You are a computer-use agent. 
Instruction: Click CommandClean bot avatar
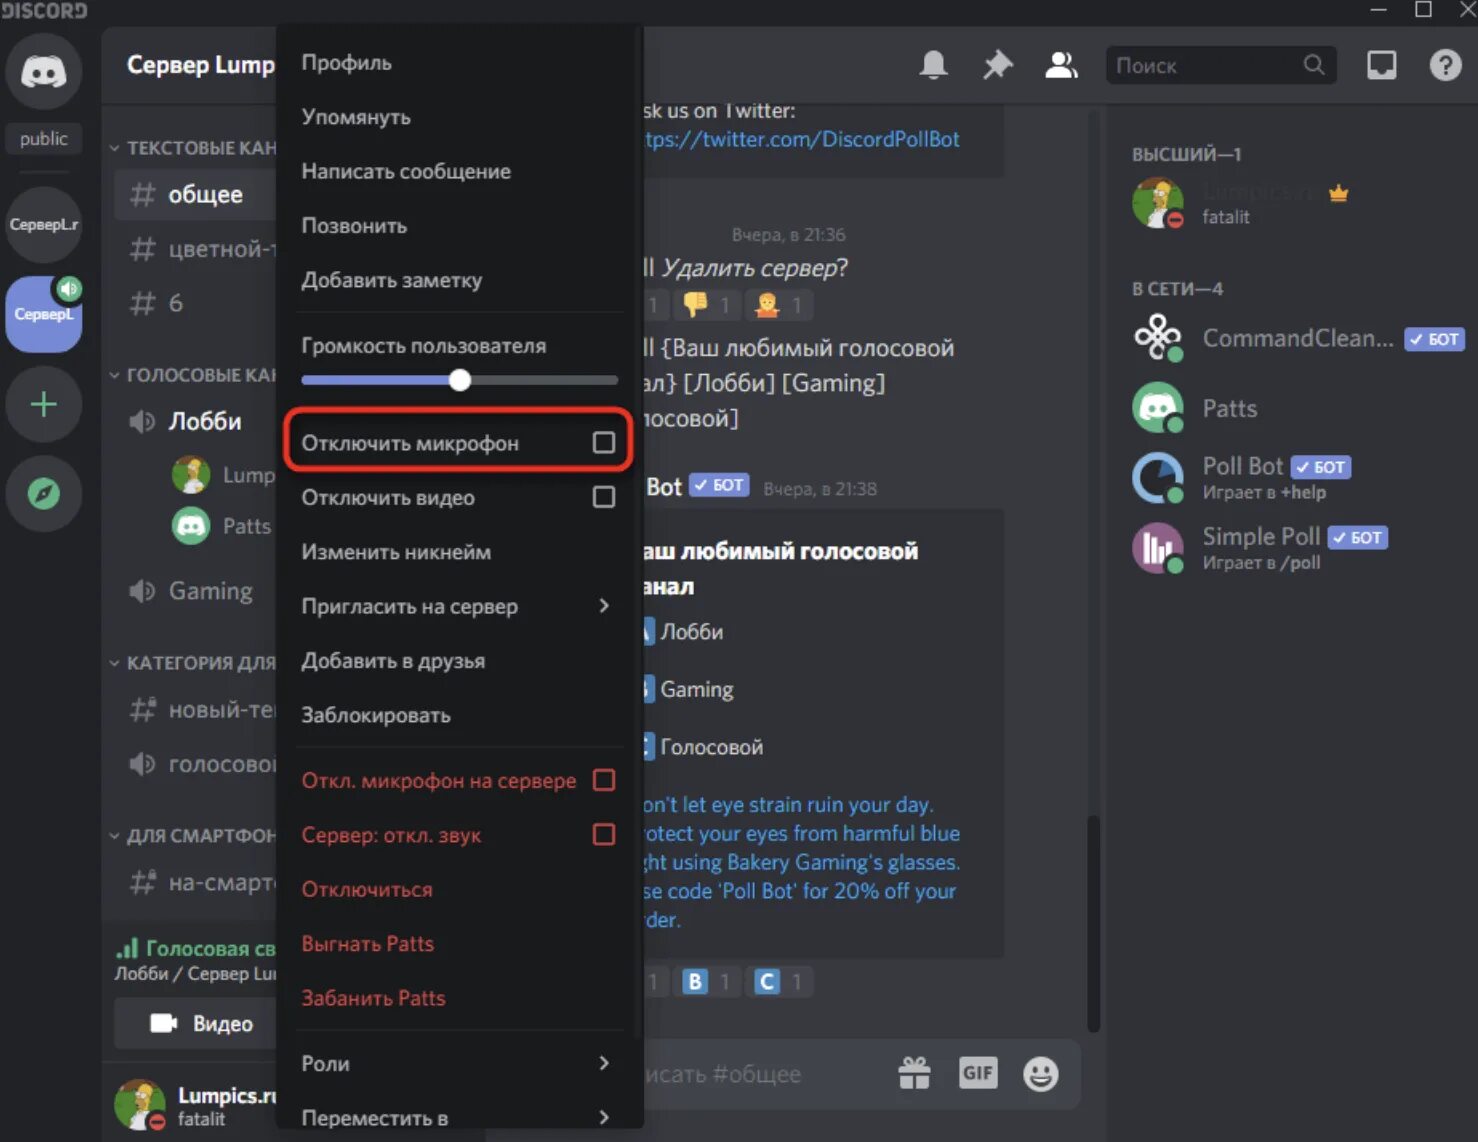1158,338
